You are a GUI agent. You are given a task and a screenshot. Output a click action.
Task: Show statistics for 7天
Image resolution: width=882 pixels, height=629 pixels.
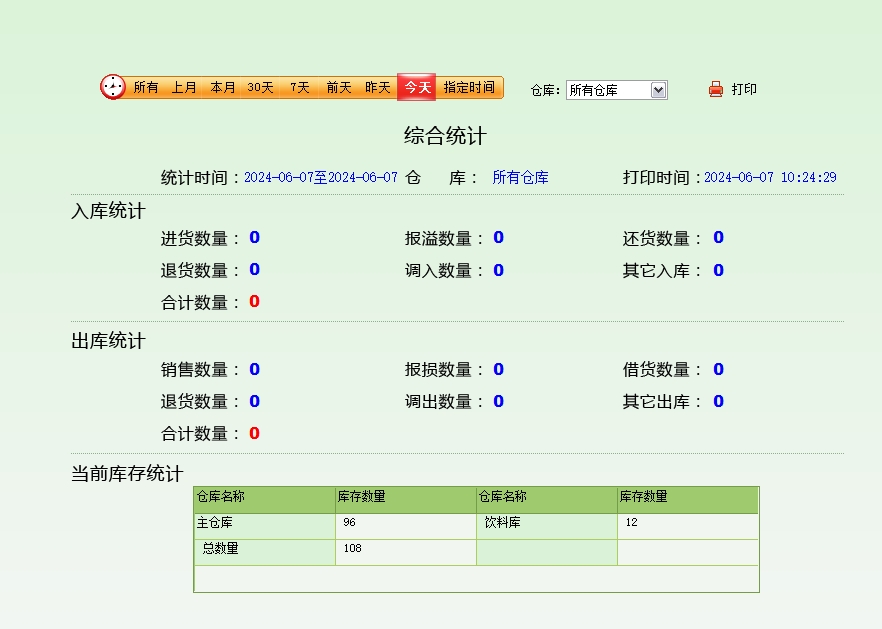[300, 88]
